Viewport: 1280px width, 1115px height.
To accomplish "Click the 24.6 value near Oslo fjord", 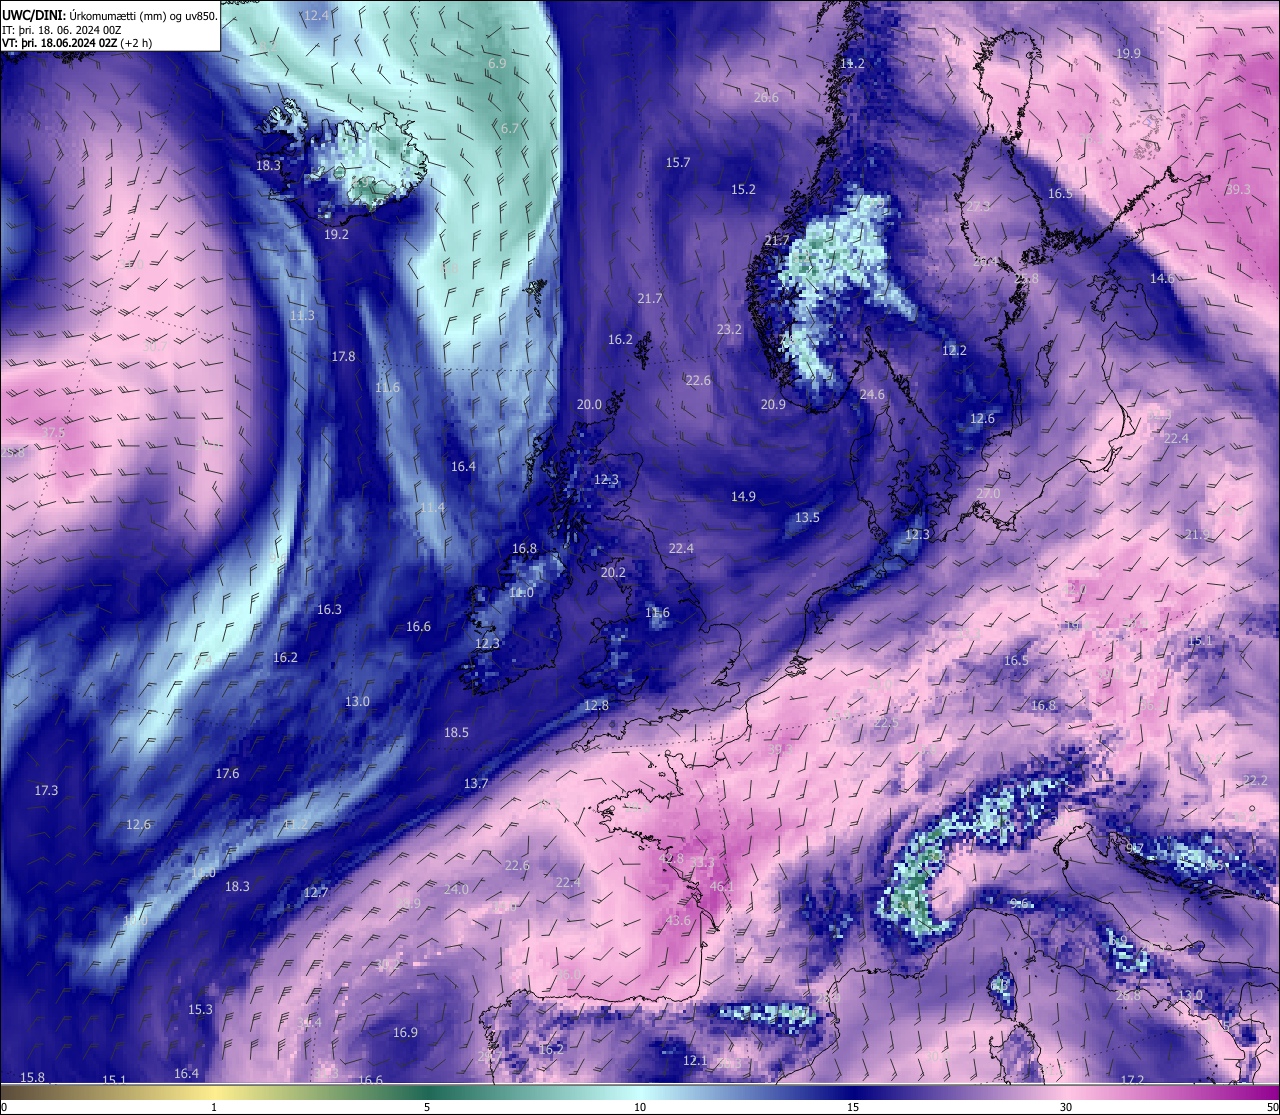I will (872, 394).
